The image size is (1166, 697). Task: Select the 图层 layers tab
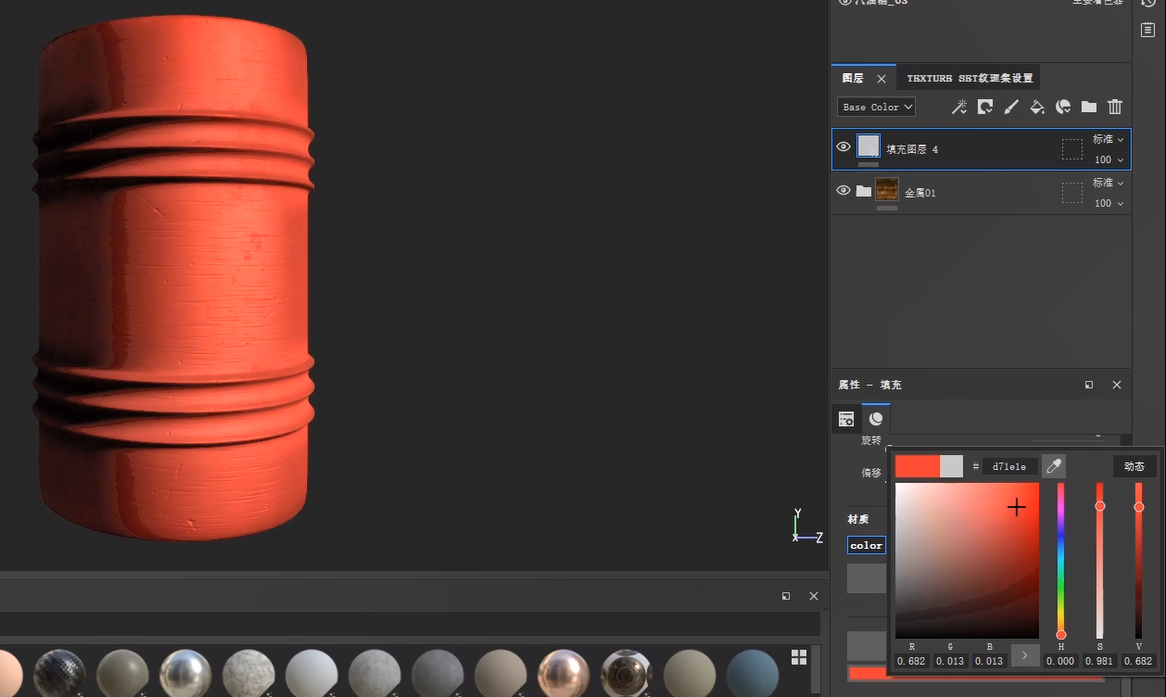point(853,78)
